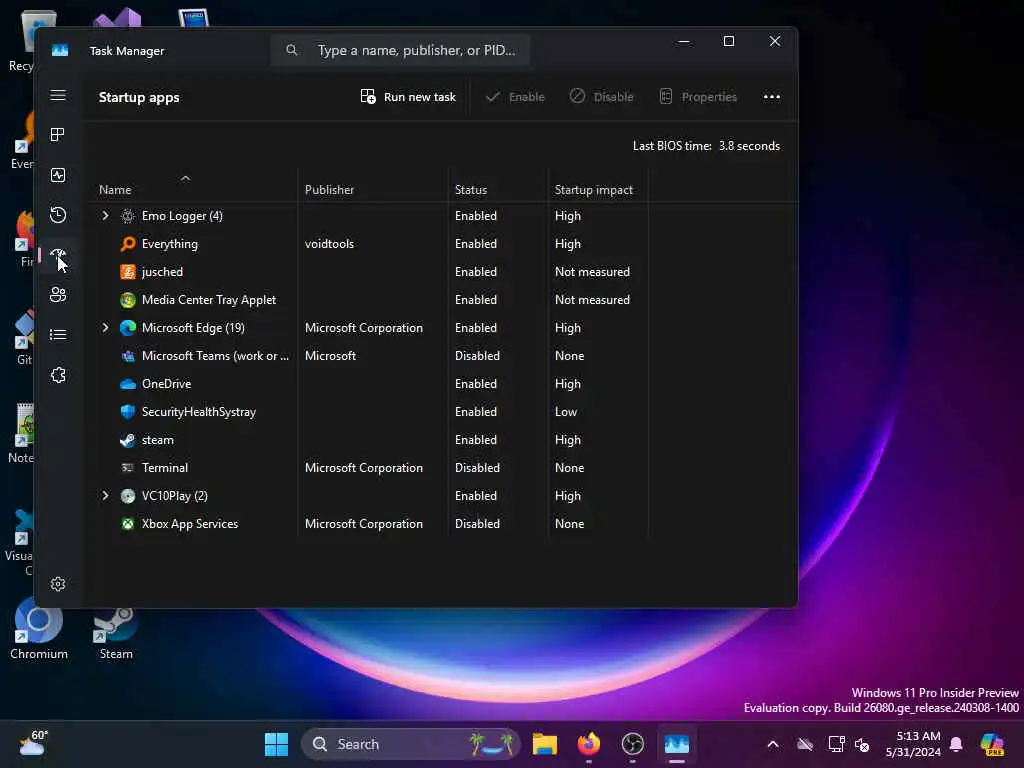Open the Performance page icon
Screen dimensions: 1024x768
(x=58, y=175)
